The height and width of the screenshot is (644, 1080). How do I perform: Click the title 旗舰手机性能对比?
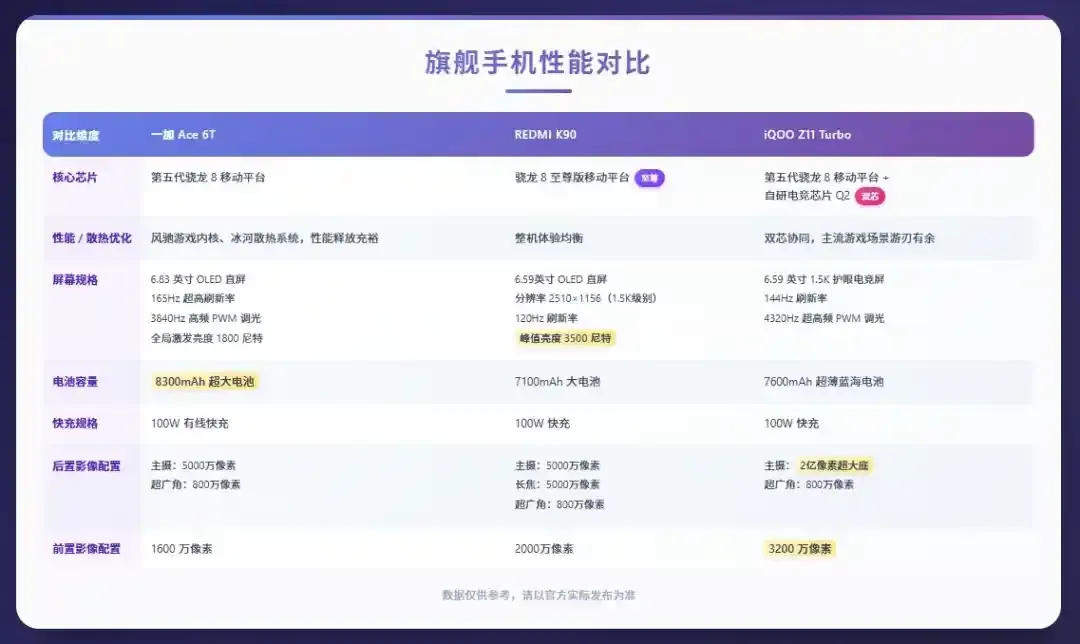click(x=538, y=63)
